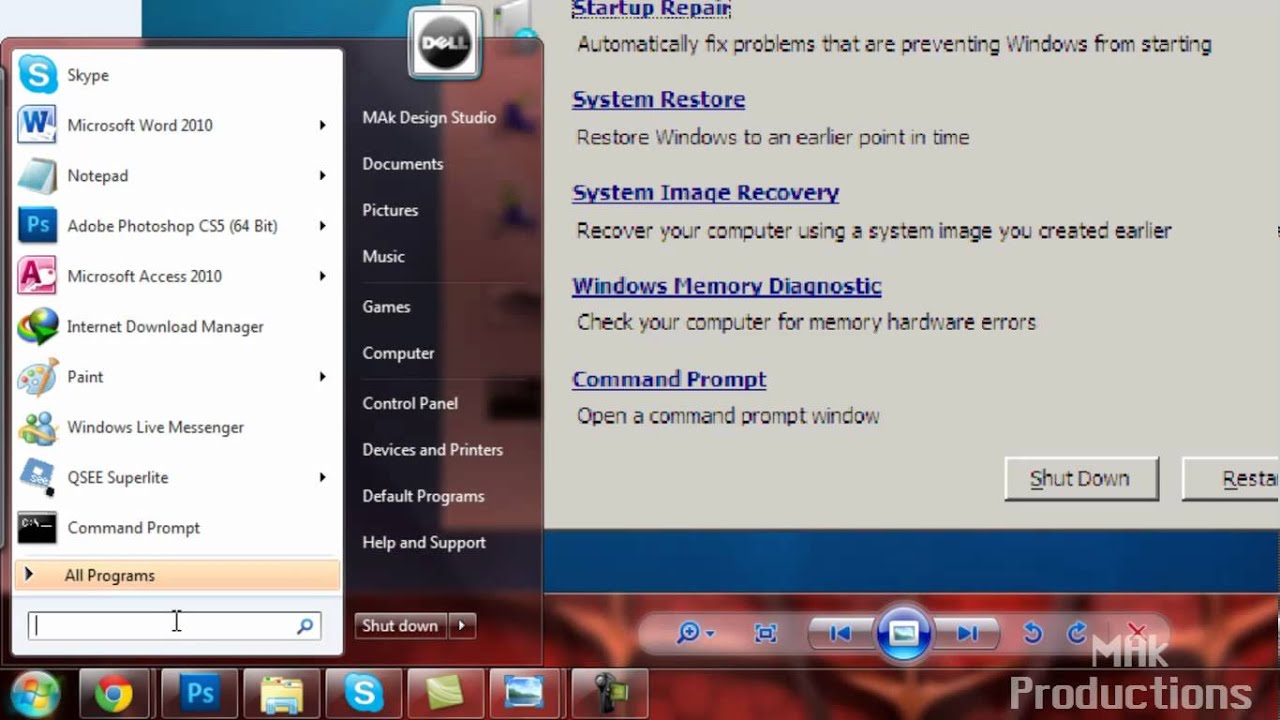1280x720 pixels.
Task: Click actual size icon in Photo Viewer
Action: click(x=765, y=633)
